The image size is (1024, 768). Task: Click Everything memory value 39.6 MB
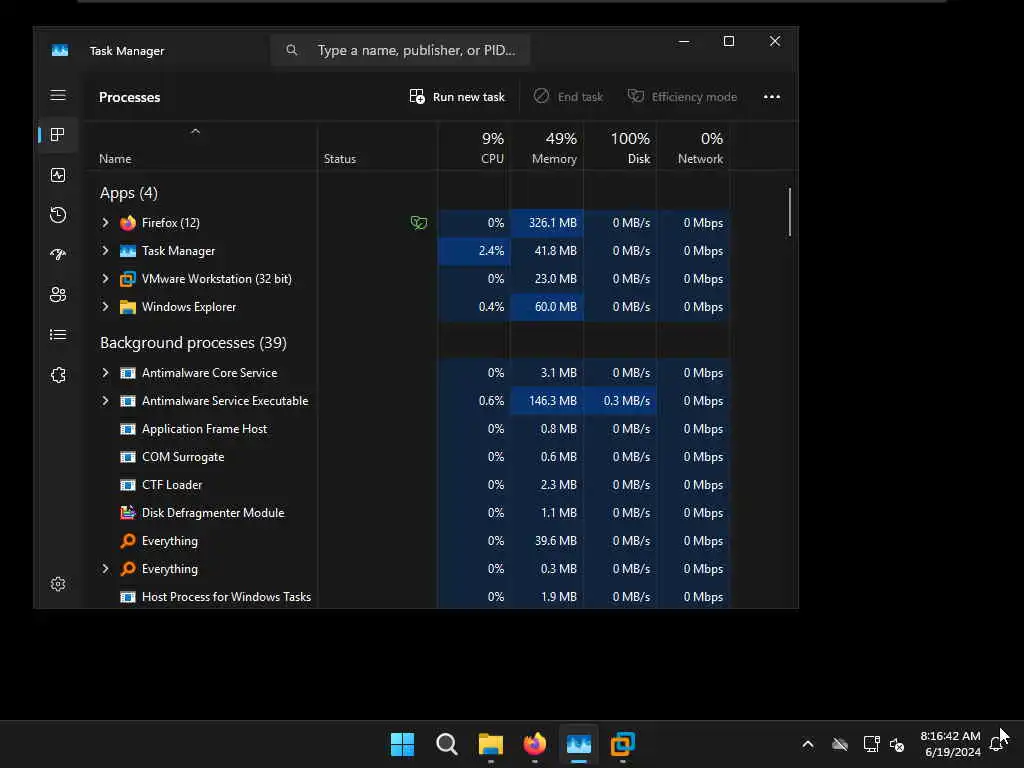pos(556,541)
